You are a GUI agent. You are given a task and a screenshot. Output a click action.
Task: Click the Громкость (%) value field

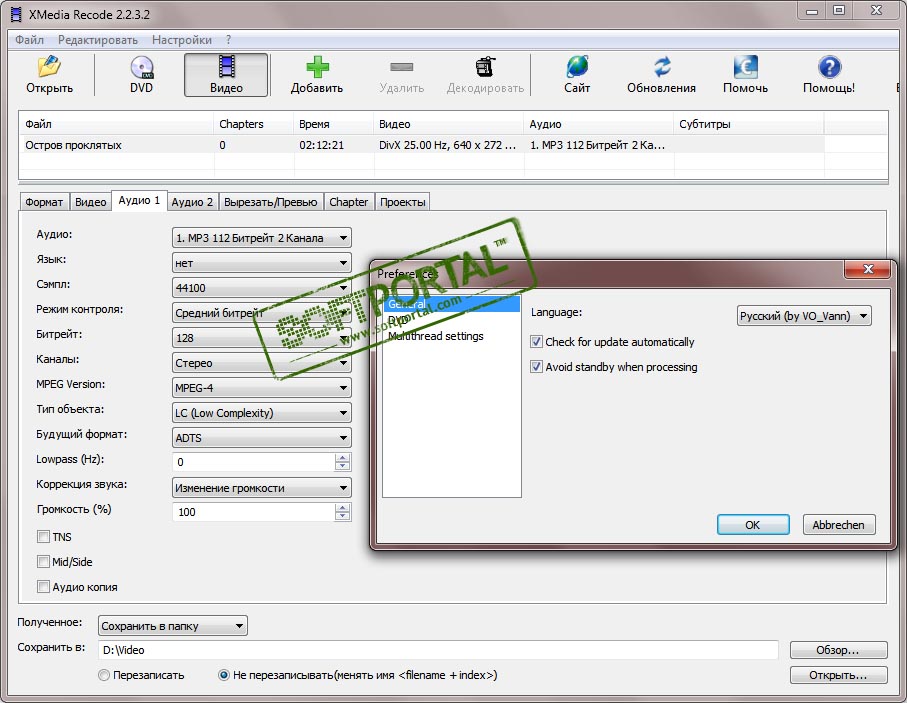[x=253, y=512]
